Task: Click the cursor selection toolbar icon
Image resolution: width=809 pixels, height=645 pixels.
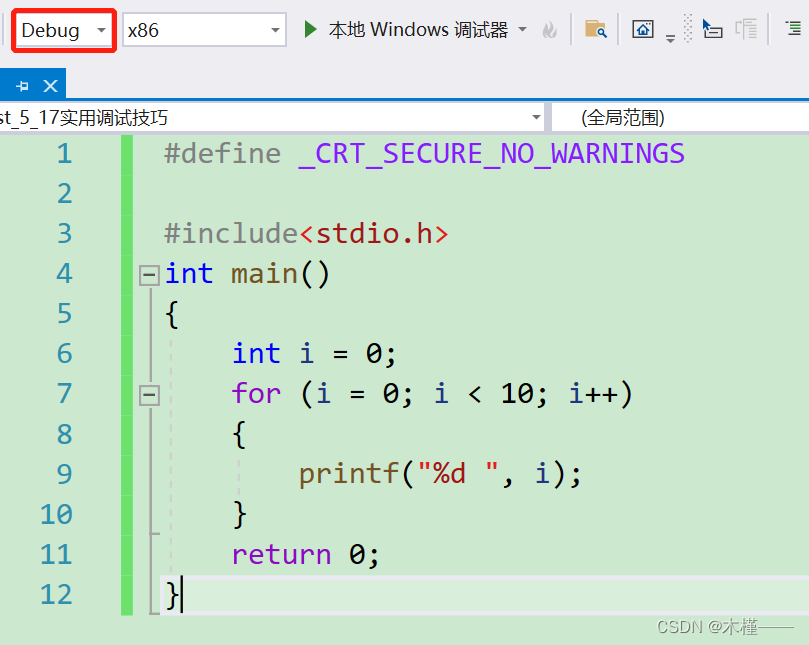Action: click(x=713, y=29)
